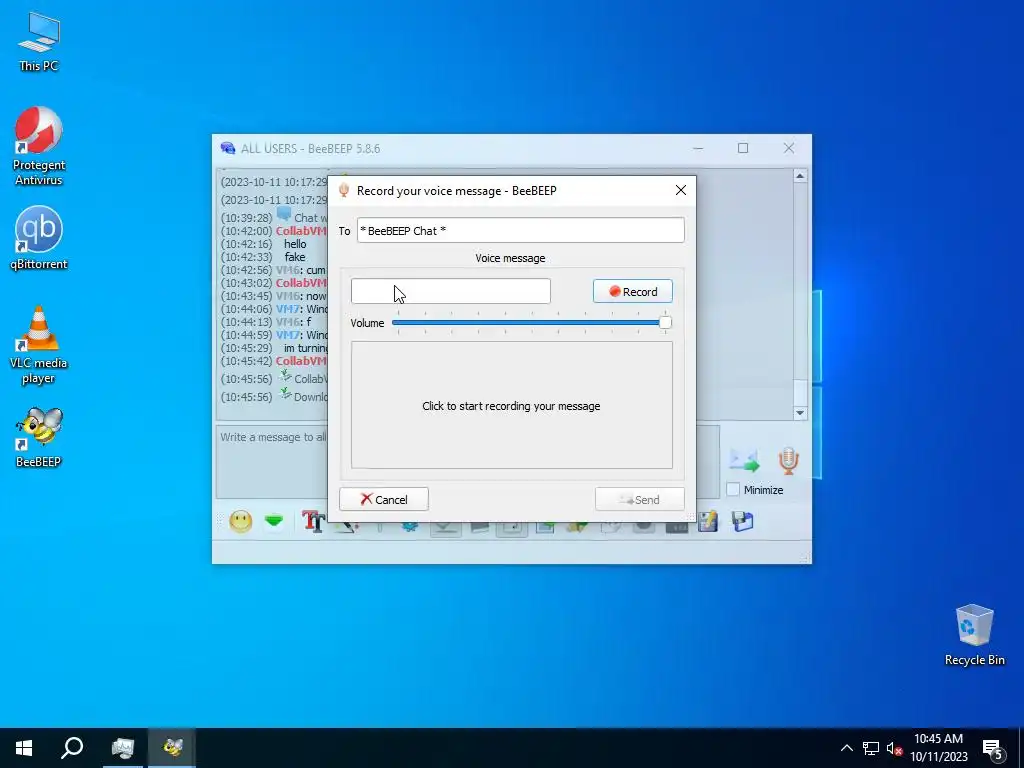Click the muted speaker tray icon
This screenshot has width=1024, height=768.
pyautogui.click(x=895, y=748)
